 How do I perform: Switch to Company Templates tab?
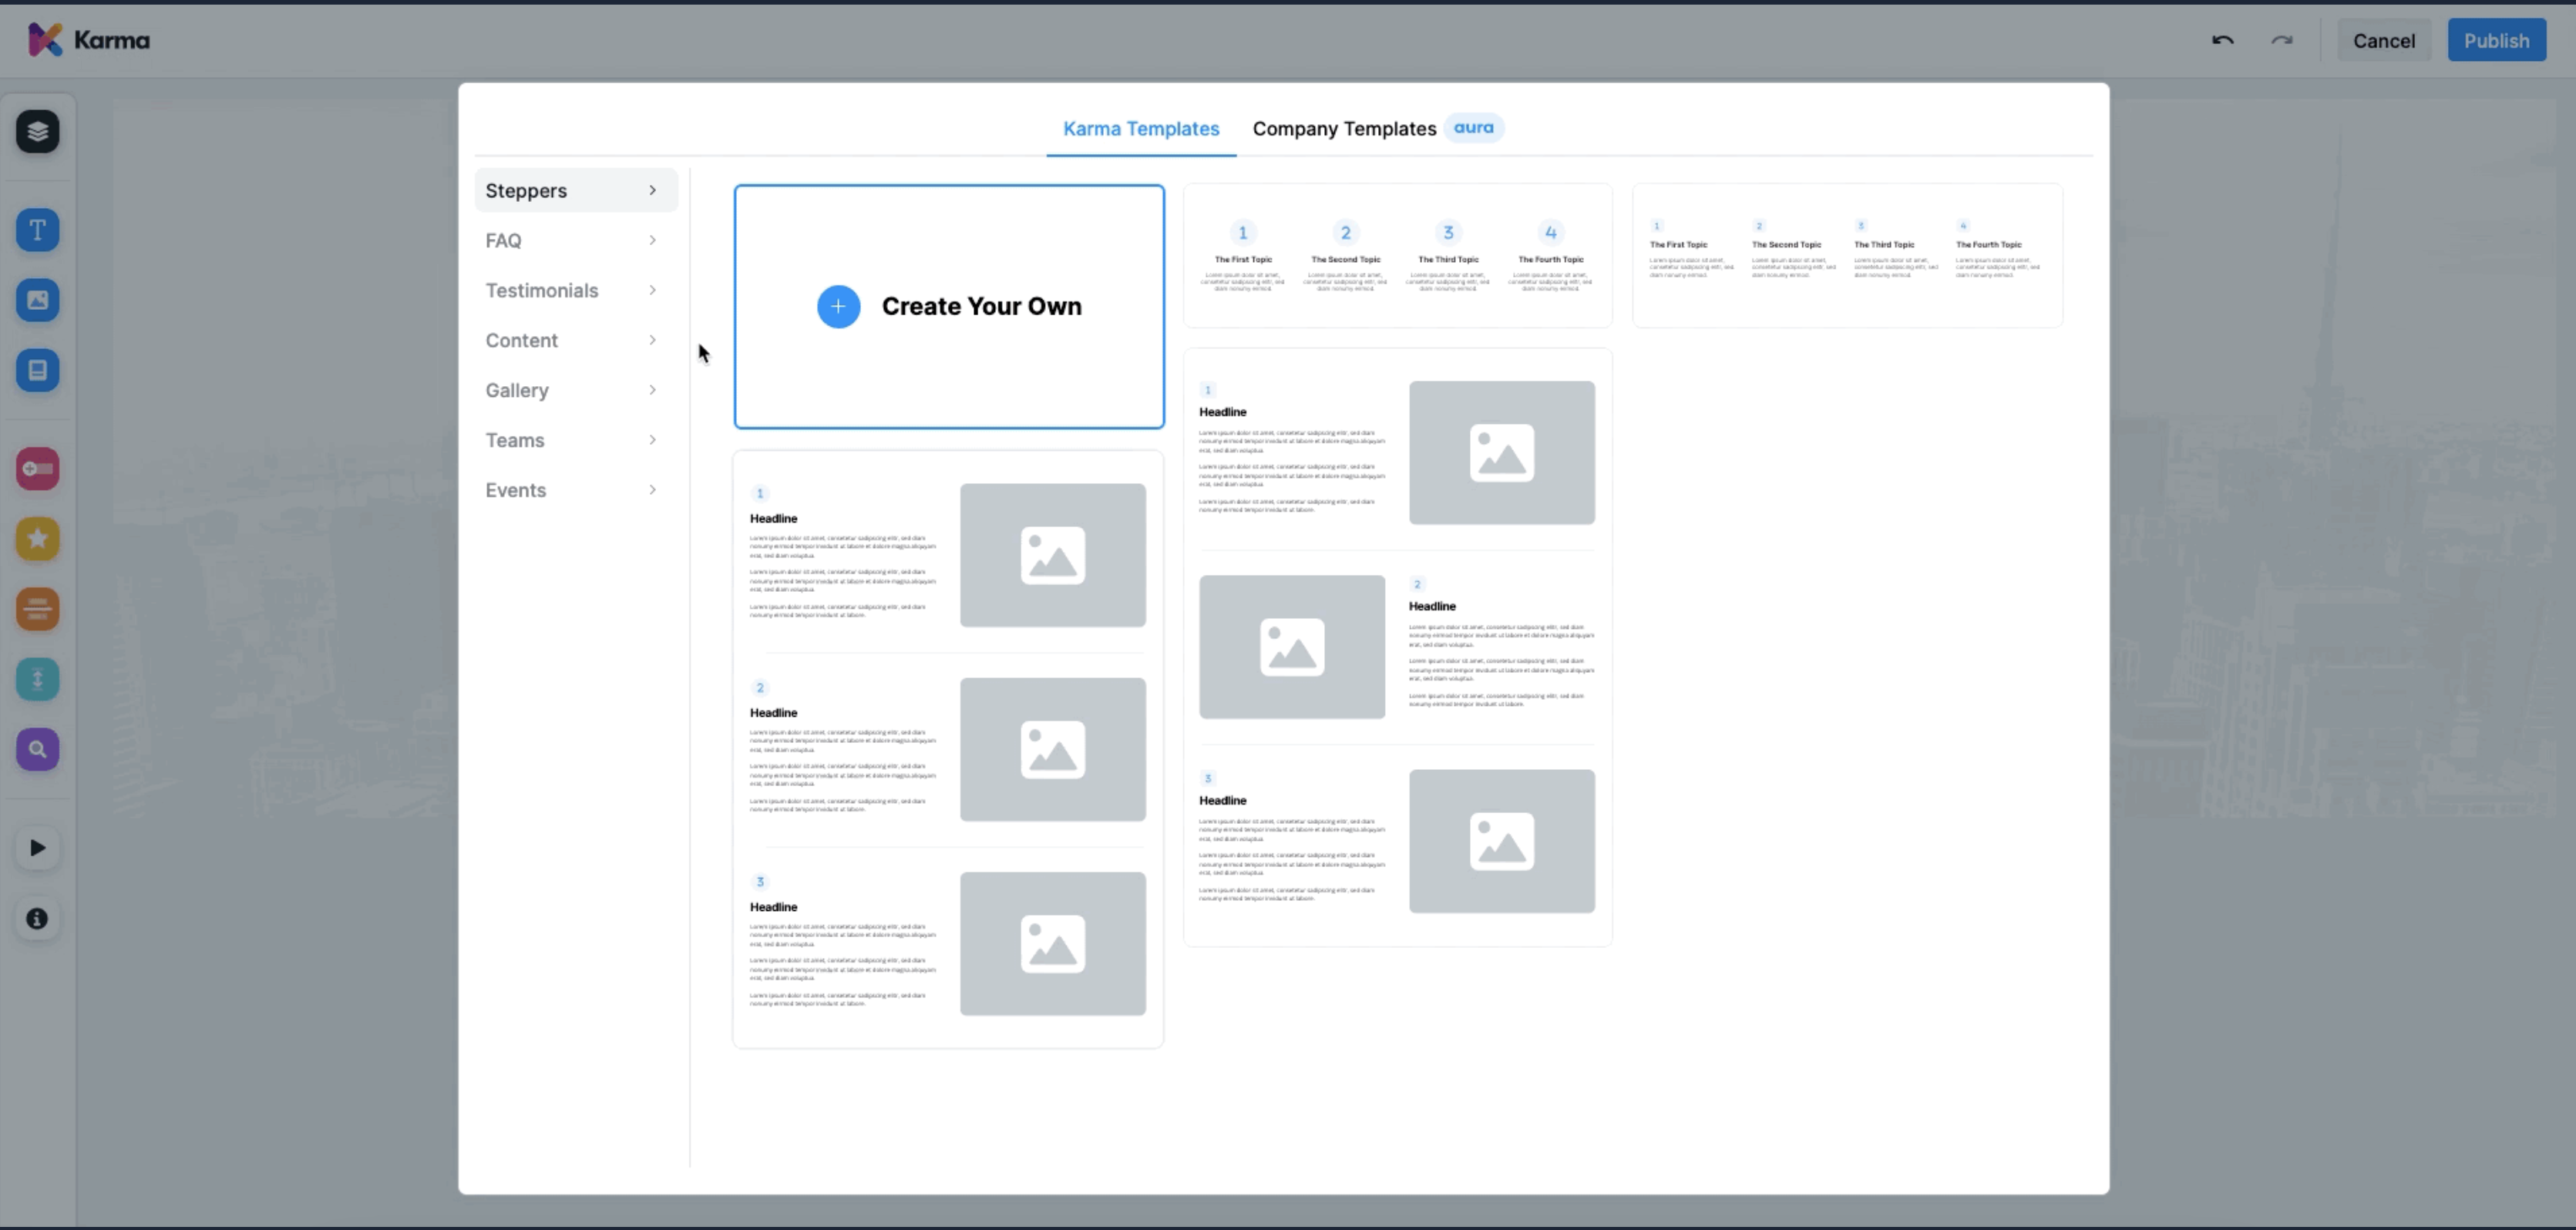coord(1344,128)
